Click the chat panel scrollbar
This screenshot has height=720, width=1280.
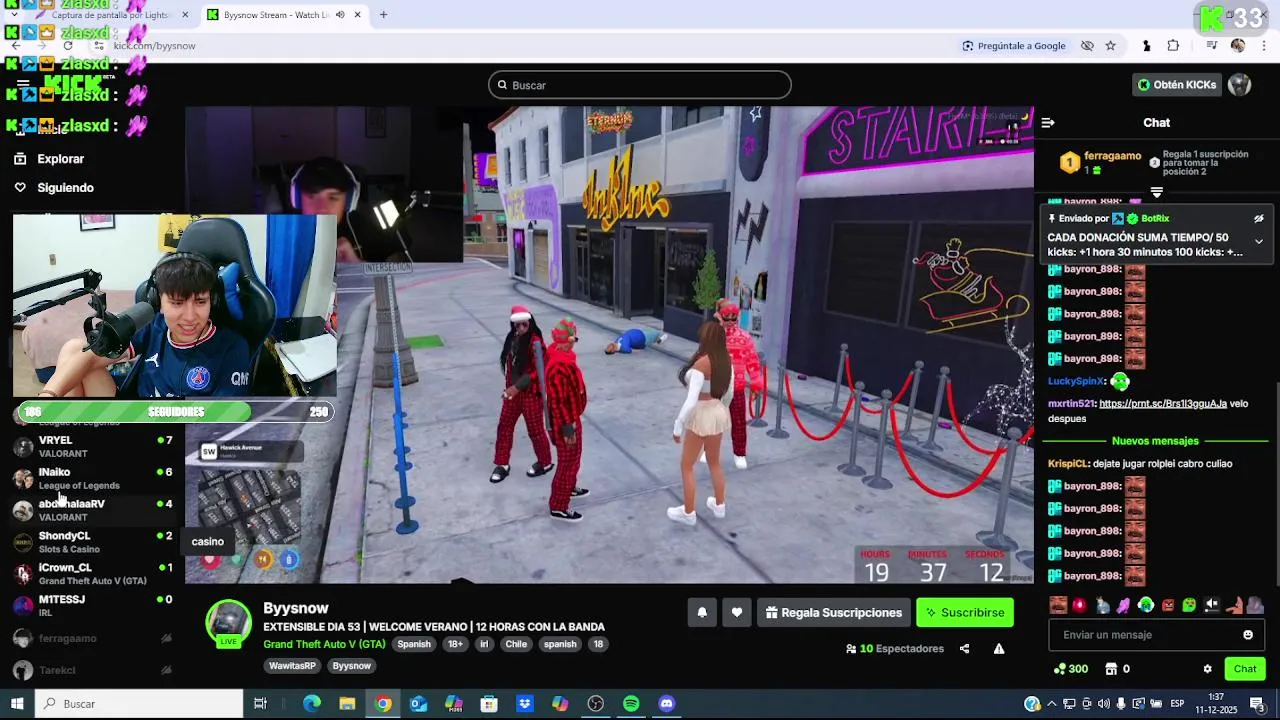coord(1276,485)
